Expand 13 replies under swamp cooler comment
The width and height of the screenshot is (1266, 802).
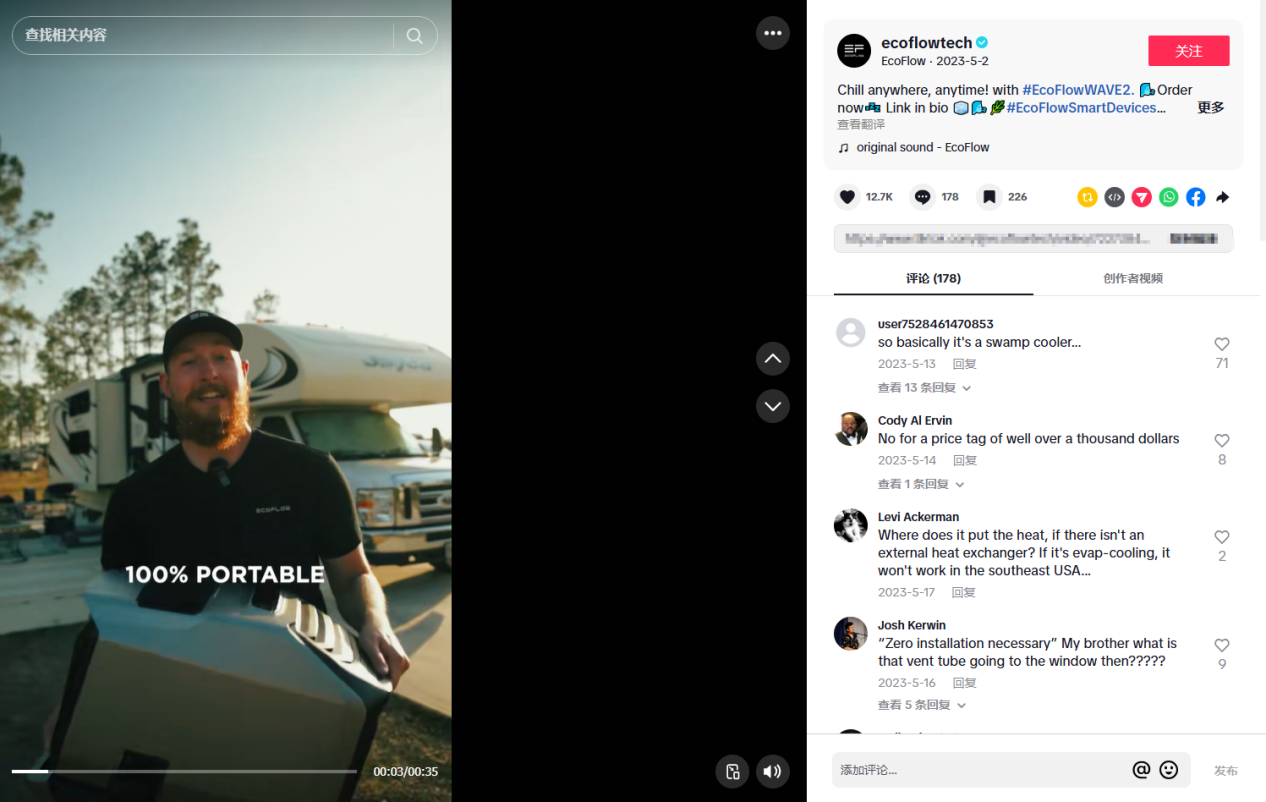[x=924, y=388]
